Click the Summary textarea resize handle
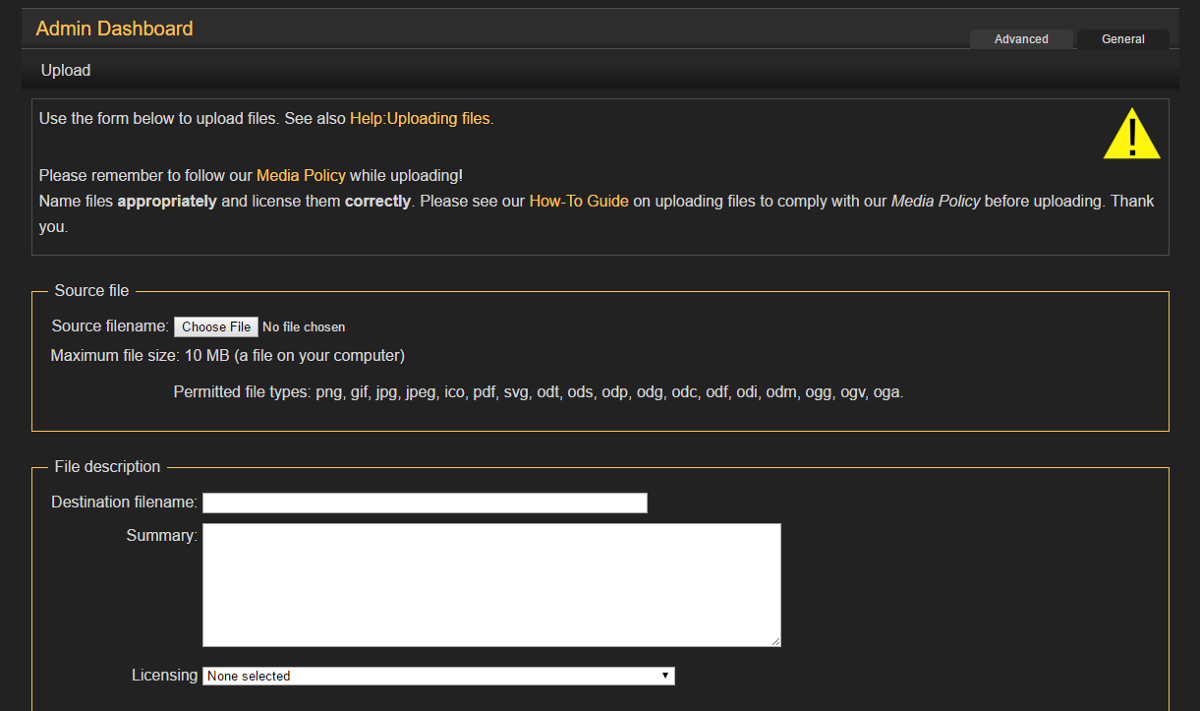Image resolution: width=1200 pixels, height=711 pixels. tap(776, 641)
